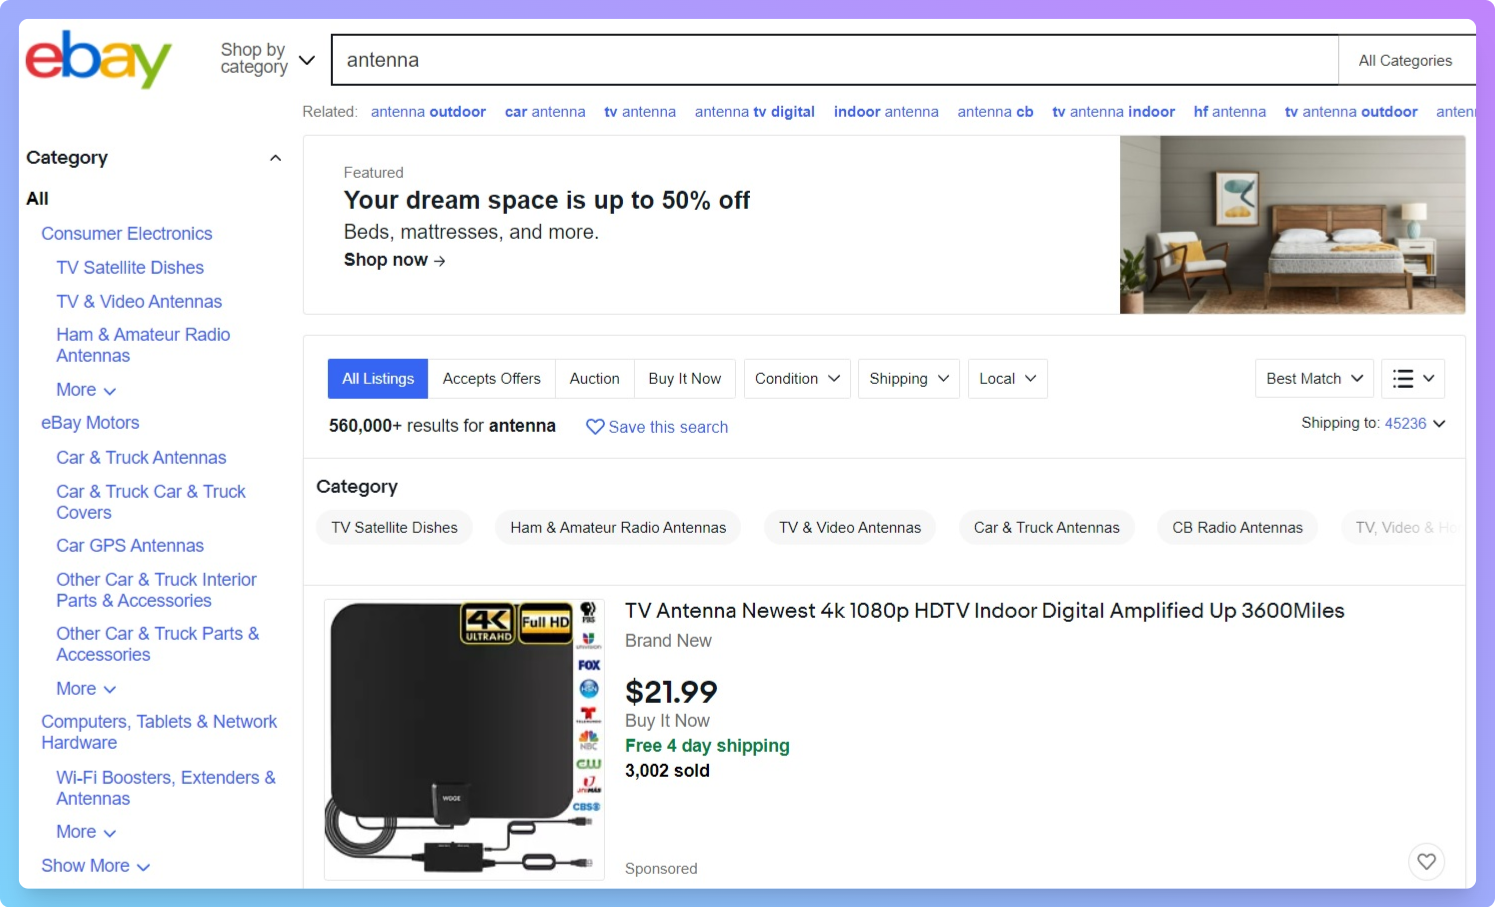Open TV Satellite Dishes in sidebar
The image size is (1495, 907).
point(130,268)
